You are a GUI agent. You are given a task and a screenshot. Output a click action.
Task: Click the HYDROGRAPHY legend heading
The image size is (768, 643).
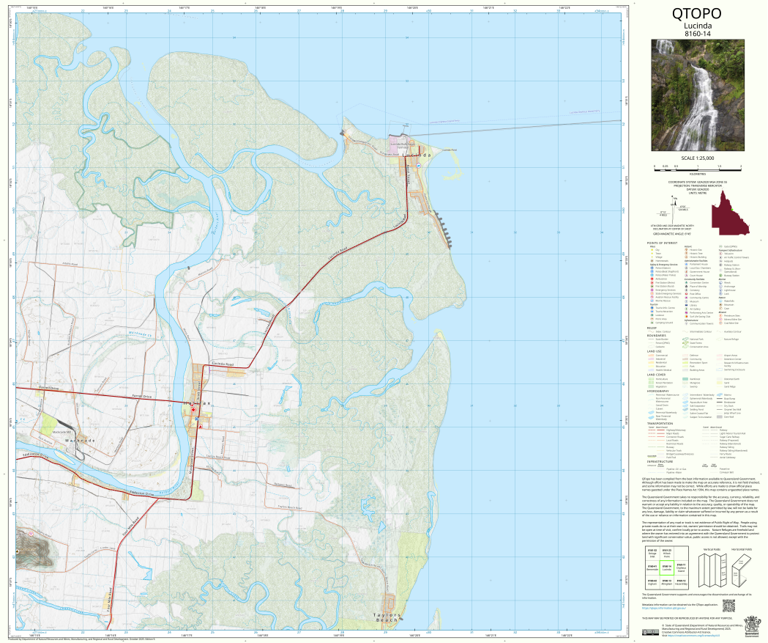point(658,391)
